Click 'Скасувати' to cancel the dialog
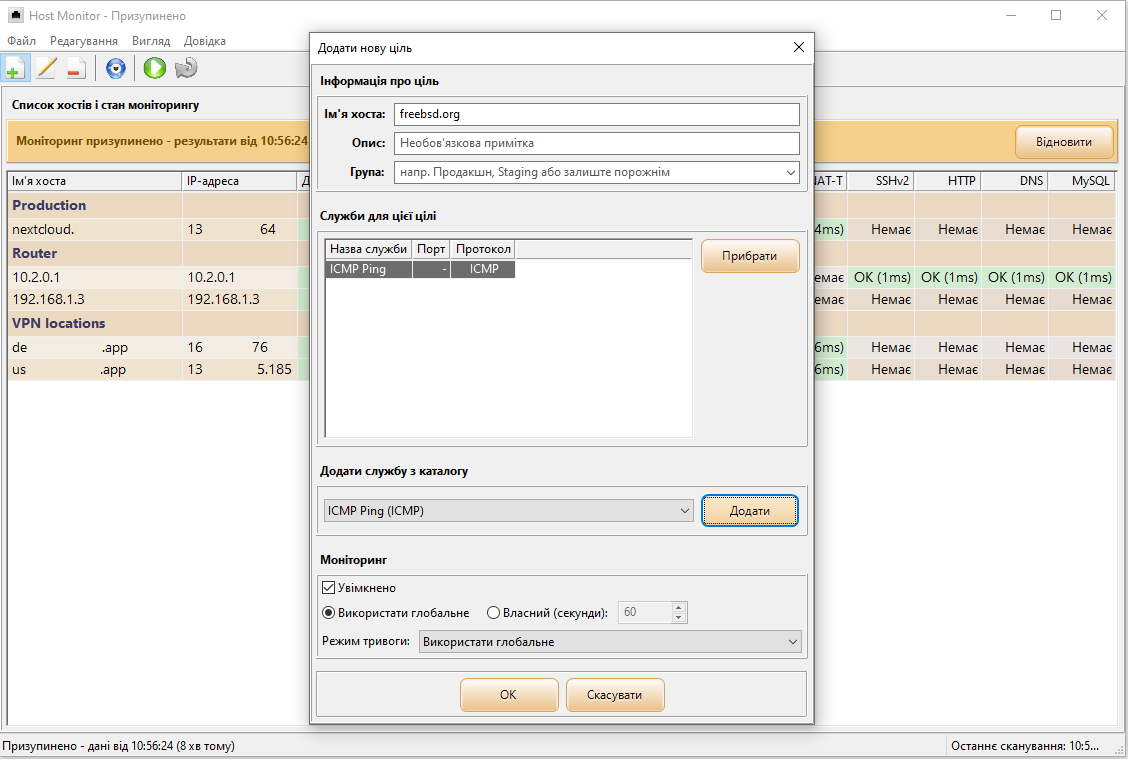1128x760 pixels. (x=614, y=695)
